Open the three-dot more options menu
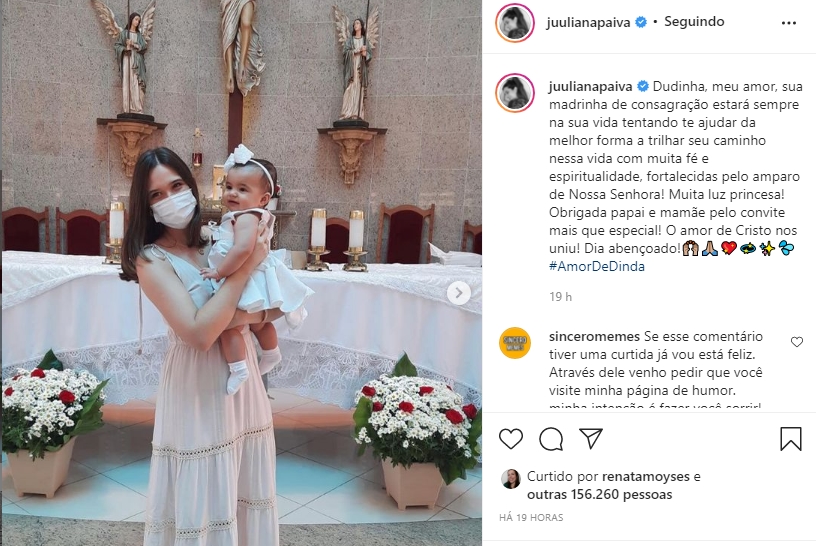This screenshot has width=816, height=546. point(789,23)
